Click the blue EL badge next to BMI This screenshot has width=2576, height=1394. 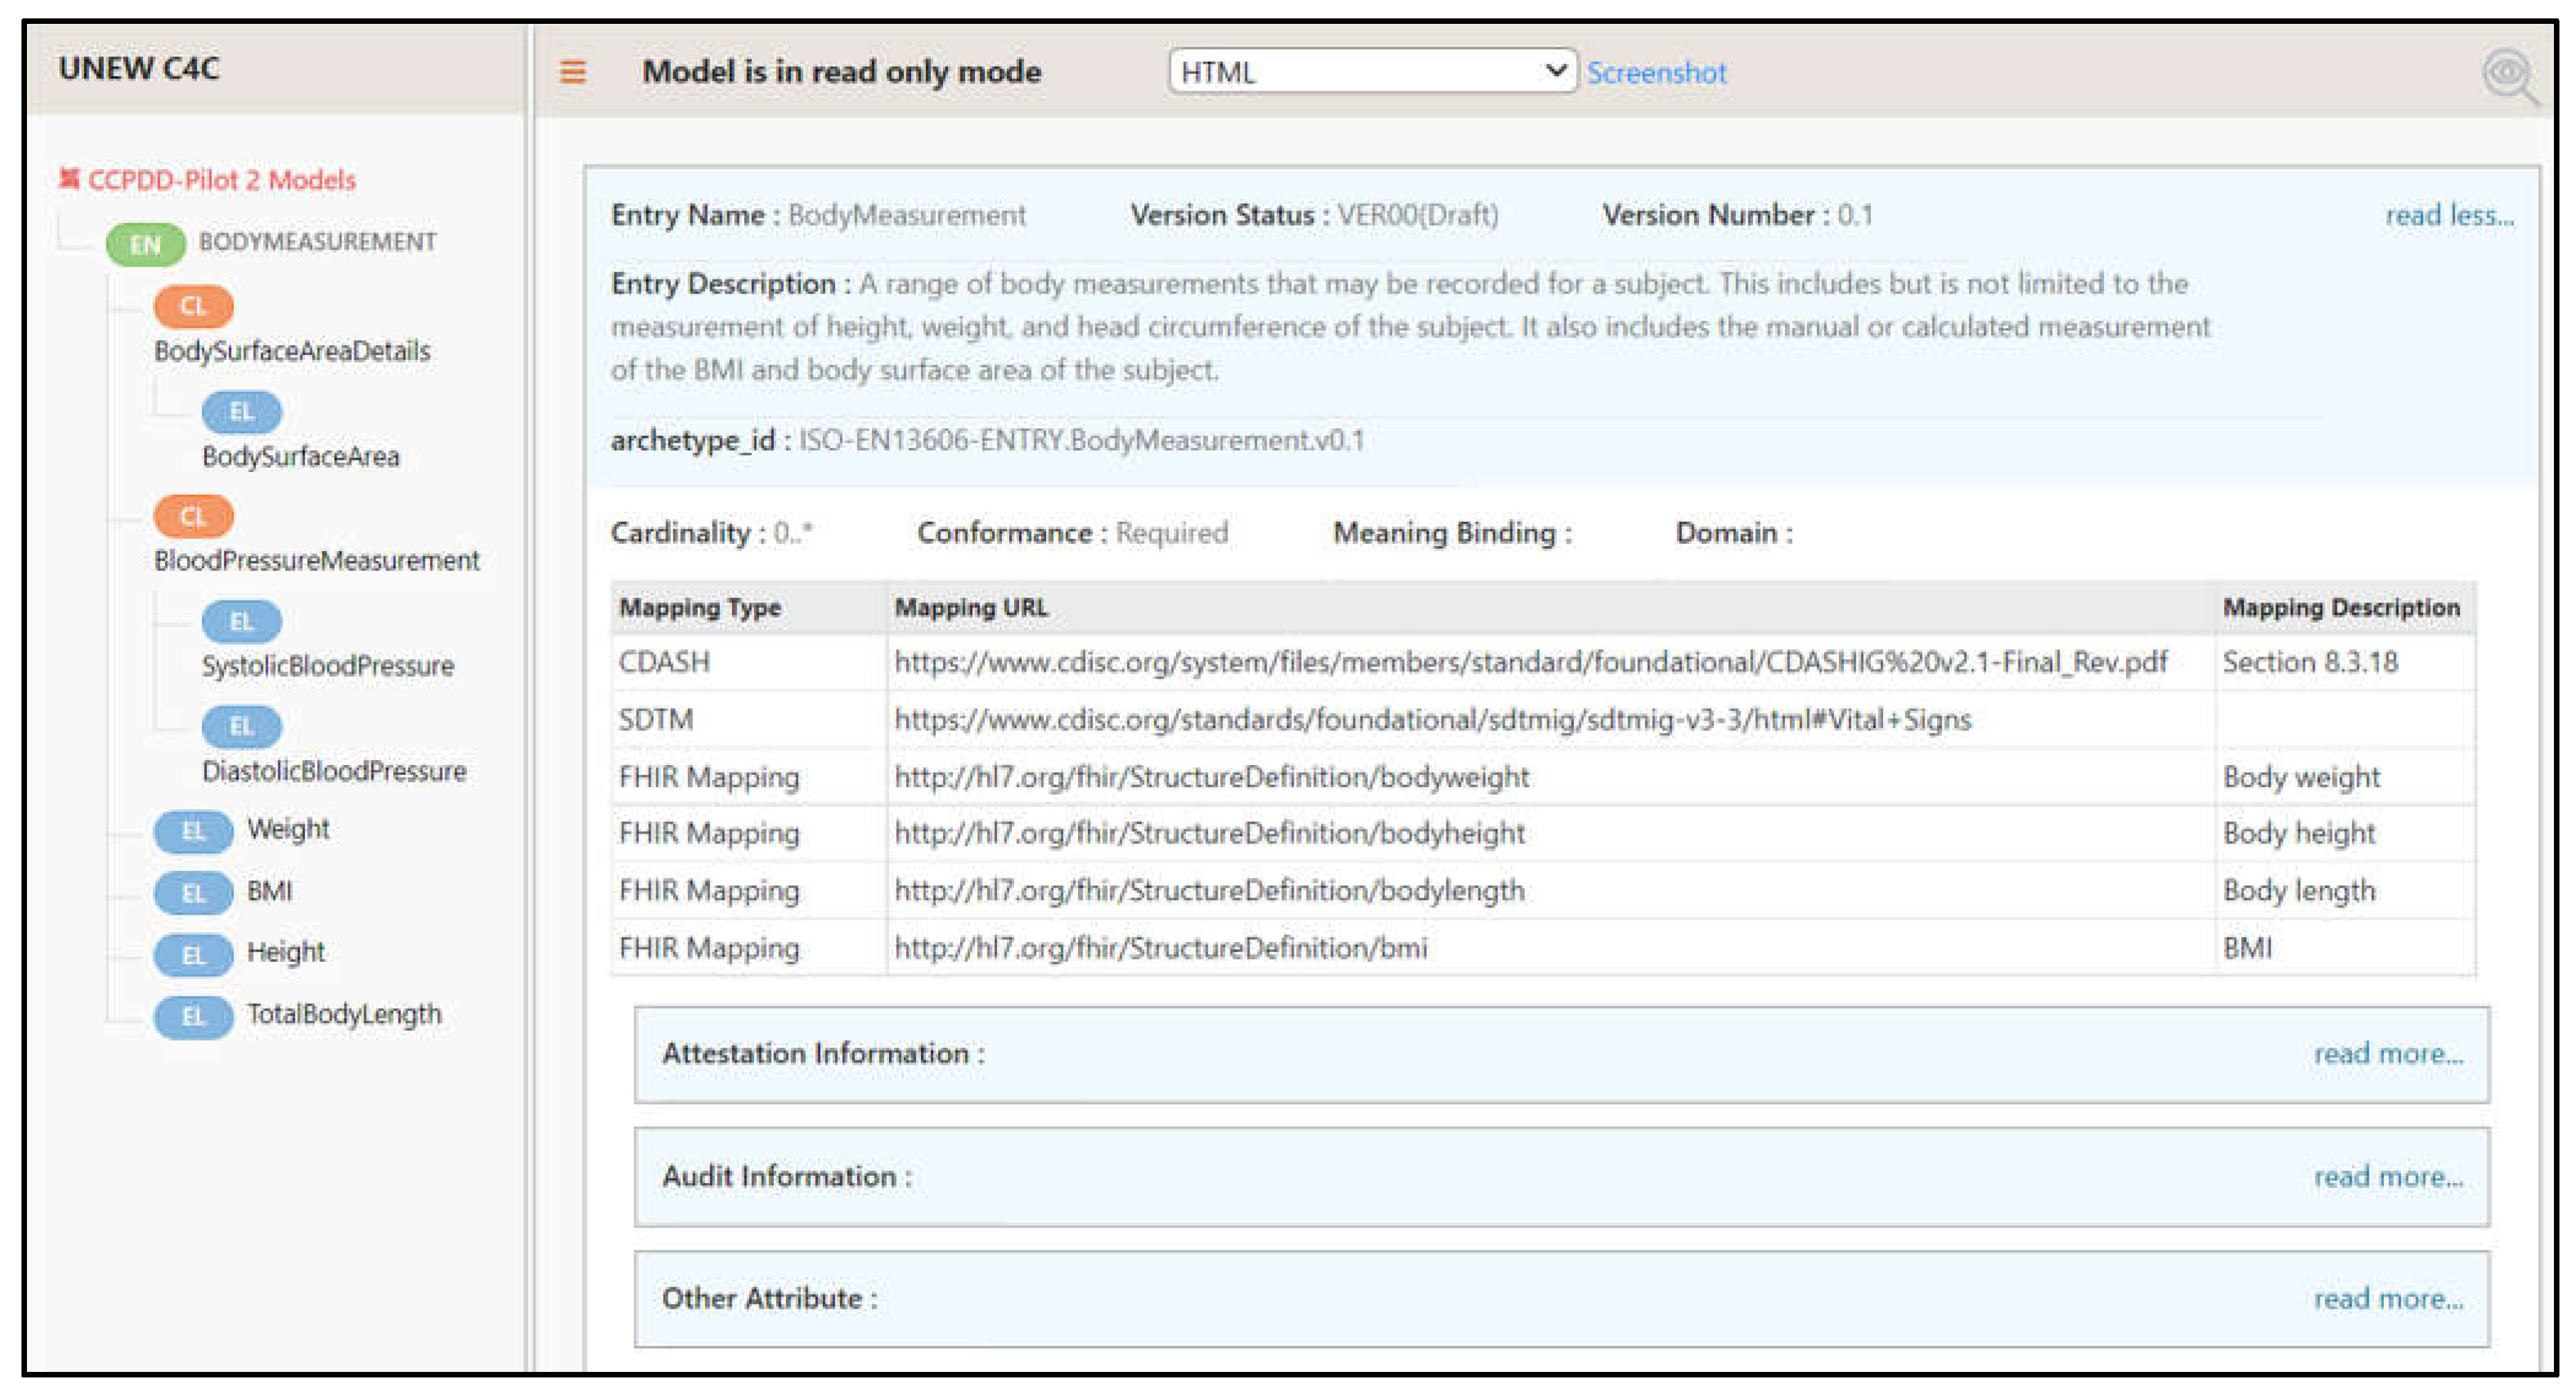coord(193,892)
